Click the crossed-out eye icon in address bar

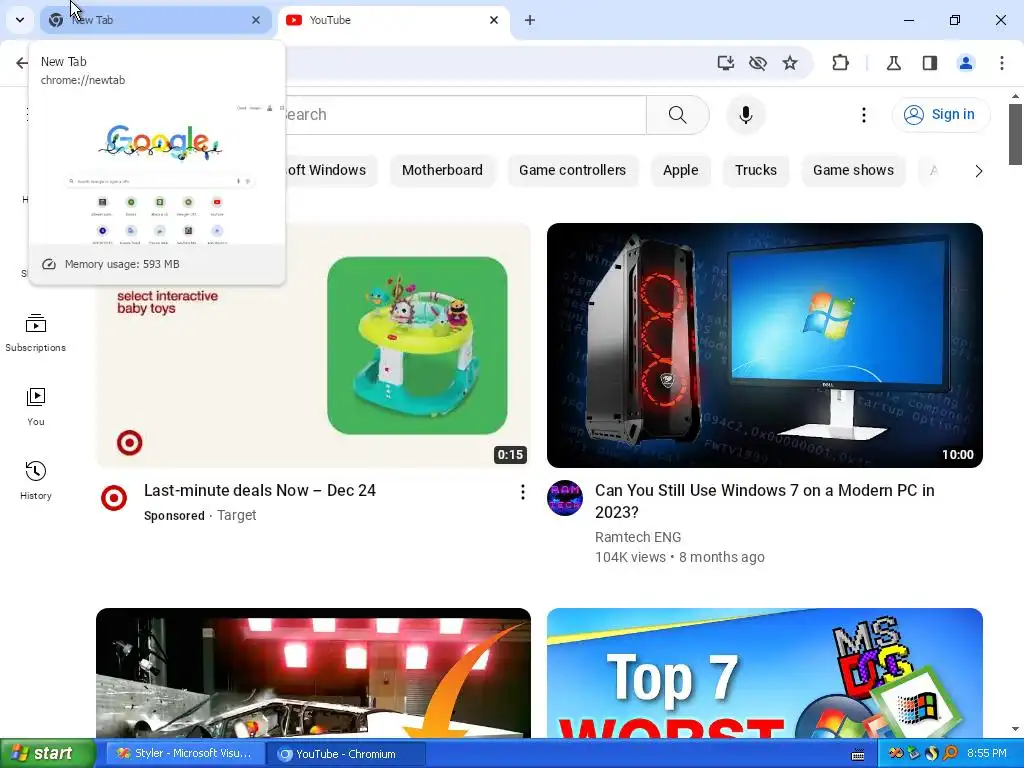(758, 63)
